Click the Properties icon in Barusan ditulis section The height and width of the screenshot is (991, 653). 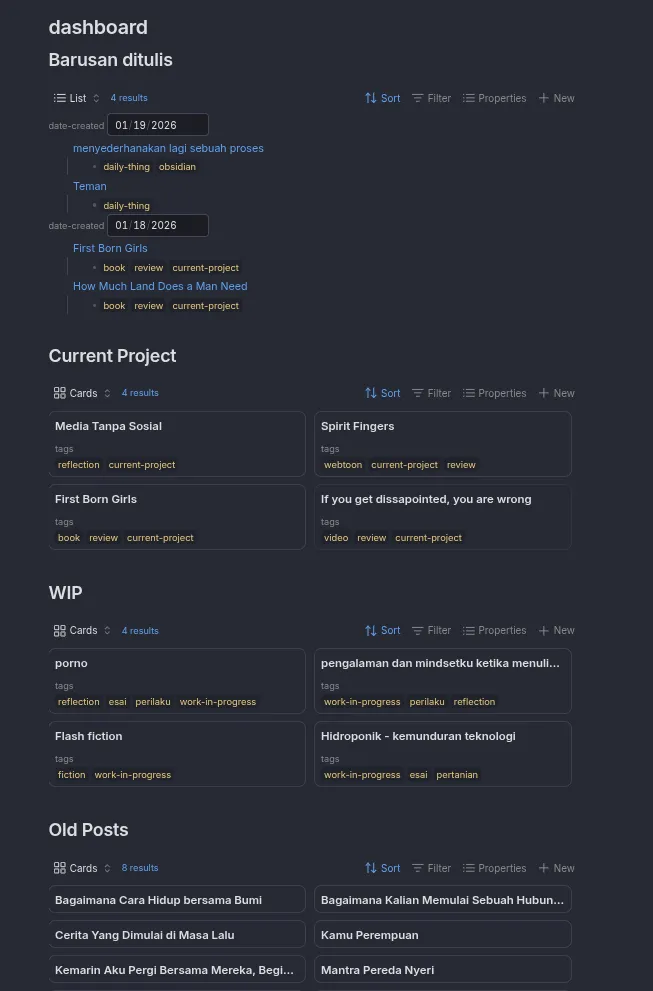click(x=470, y=98)
